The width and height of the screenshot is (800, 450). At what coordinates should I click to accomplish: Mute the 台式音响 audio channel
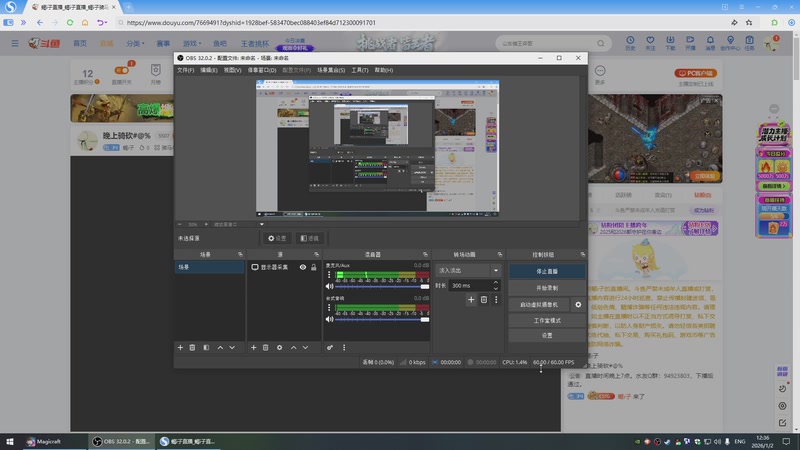point(329,317)
